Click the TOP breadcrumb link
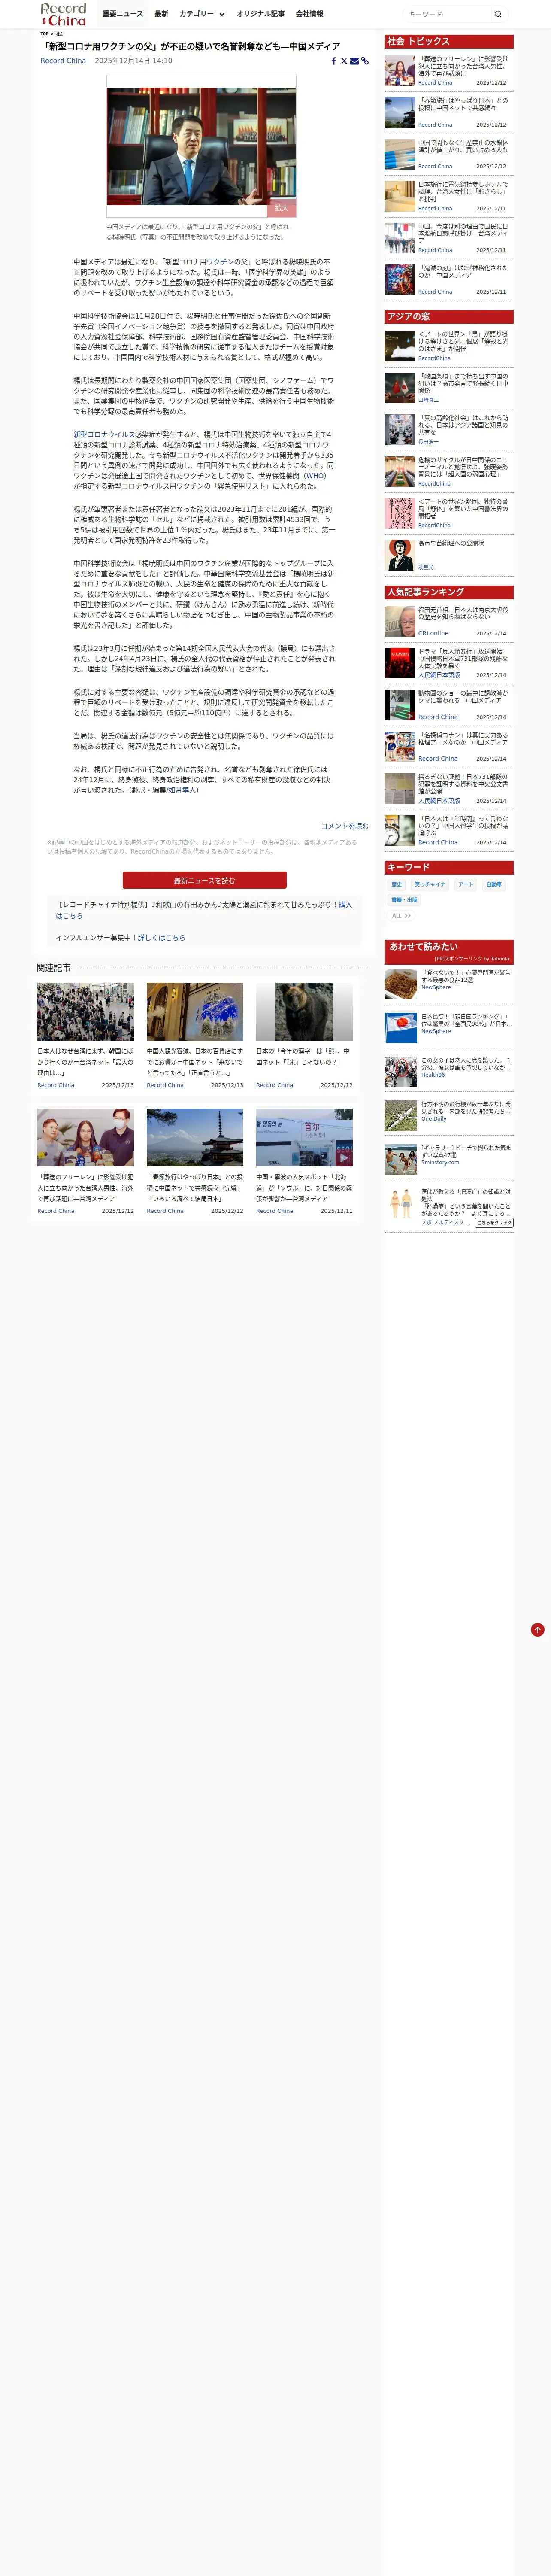 coord(44,34)
